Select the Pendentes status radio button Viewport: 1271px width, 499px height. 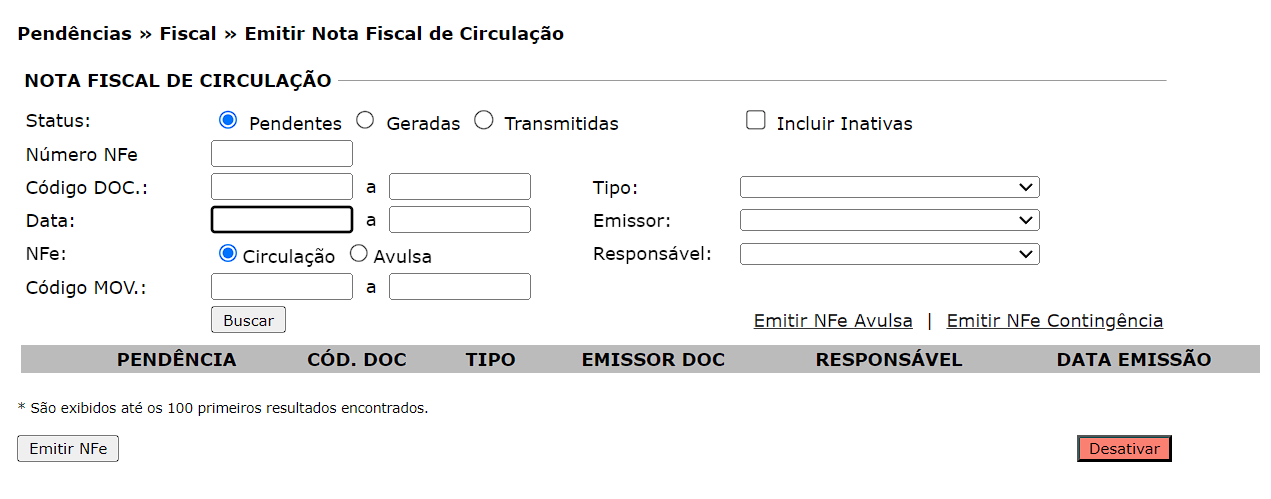(228, 121)
